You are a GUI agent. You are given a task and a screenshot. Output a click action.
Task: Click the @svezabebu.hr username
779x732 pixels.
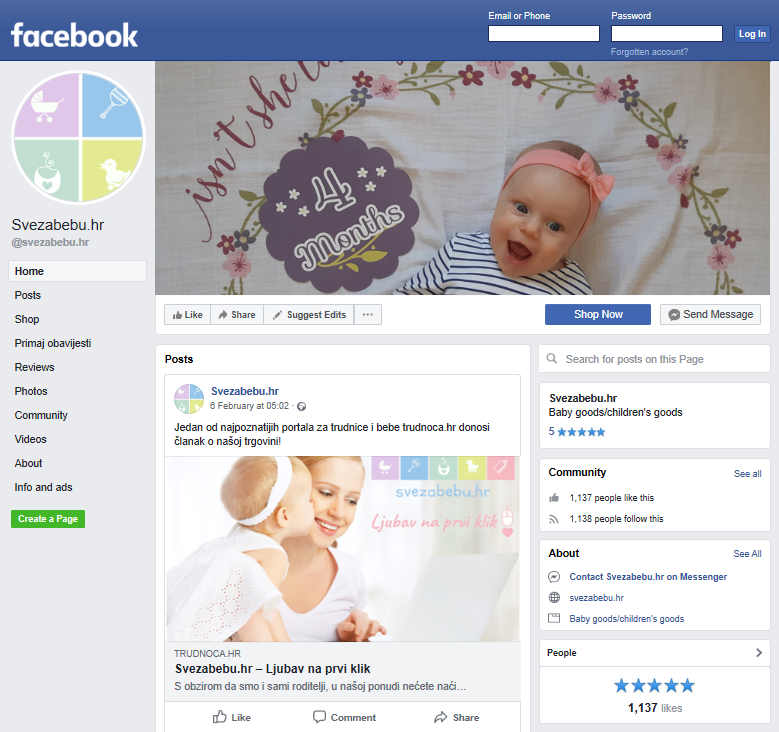tap(50, 243)
